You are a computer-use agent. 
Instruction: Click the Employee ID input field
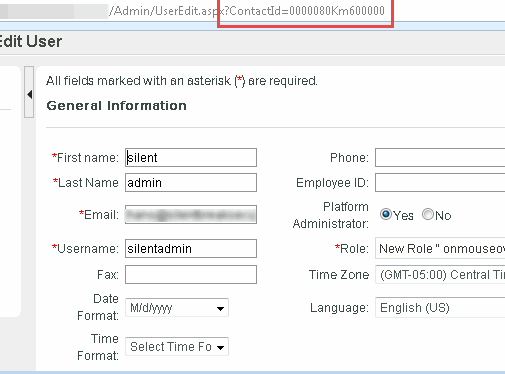440,183
